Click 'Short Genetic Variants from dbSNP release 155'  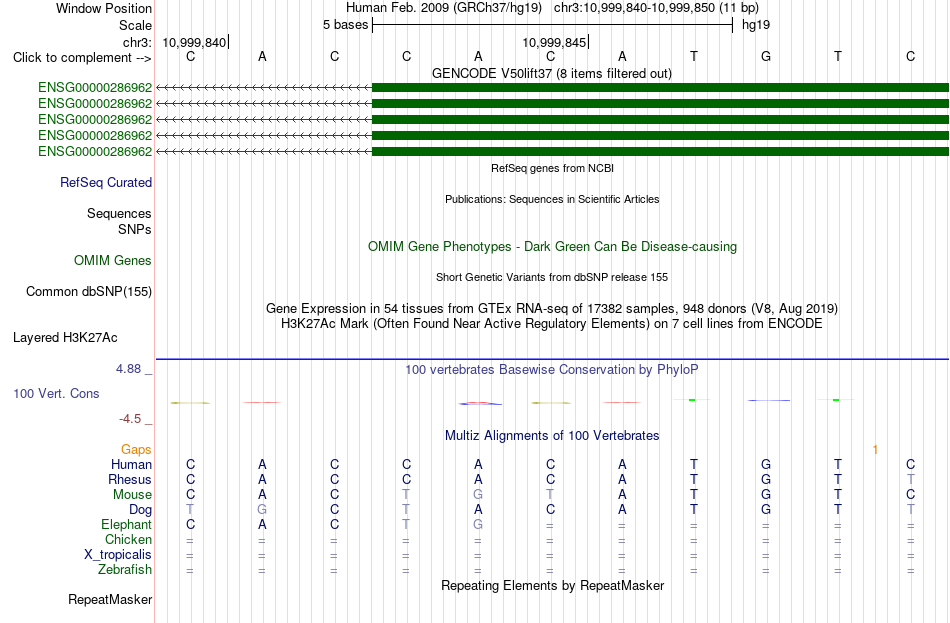pyautogui.click(x=552, y=277)
